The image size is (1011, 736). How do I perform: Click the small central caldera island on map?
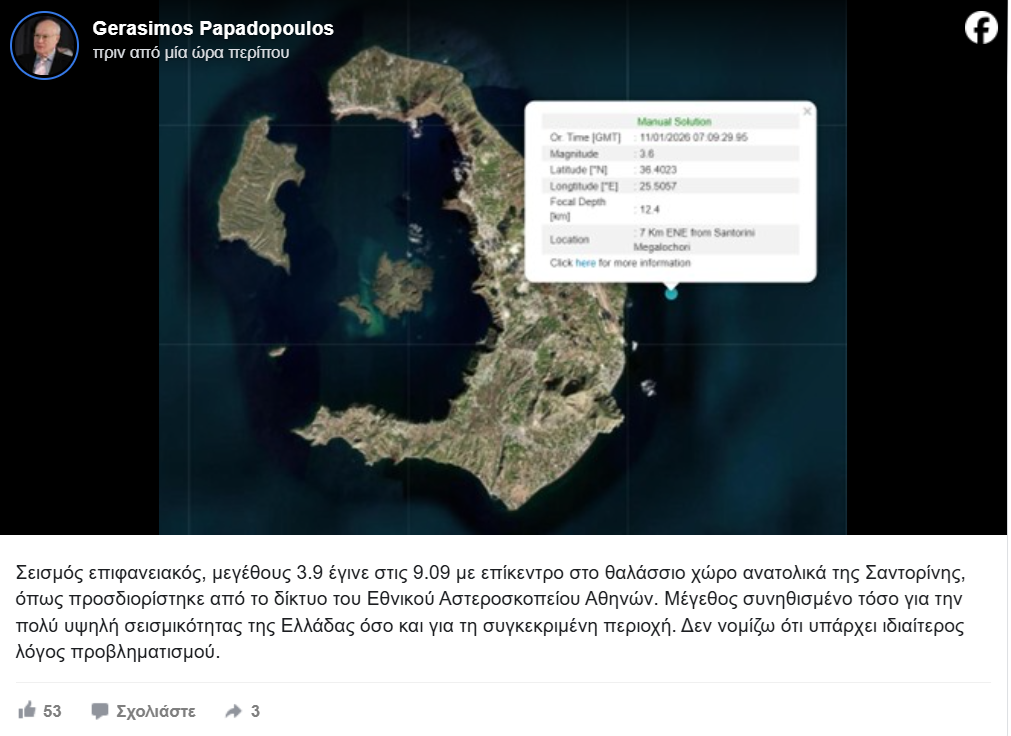pyautogui.click(x=402, y=283)
